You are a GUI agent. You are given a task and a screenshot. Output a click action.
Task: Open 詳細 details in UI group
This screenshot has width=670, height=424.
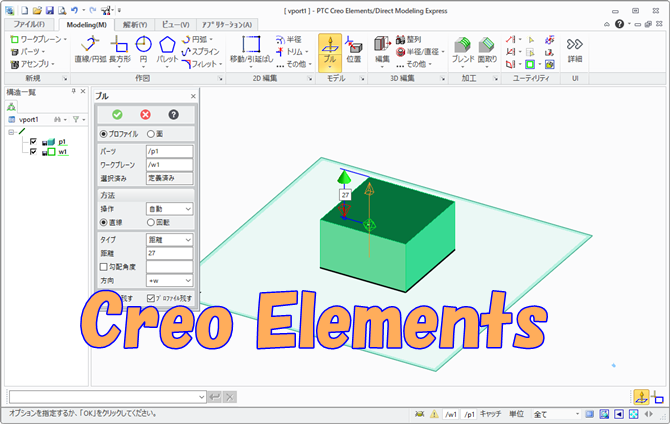(575, 50)
